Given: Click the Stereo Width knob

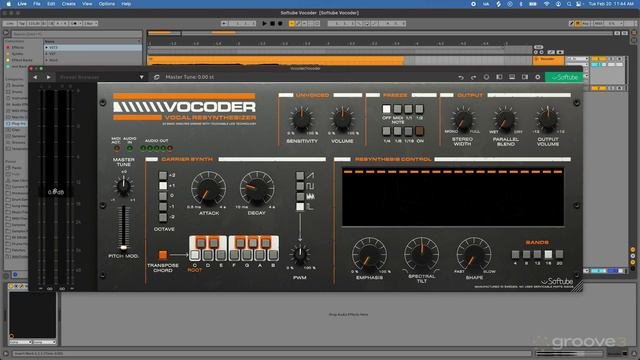Looking at the screenshot, I should tap(463, 120).
